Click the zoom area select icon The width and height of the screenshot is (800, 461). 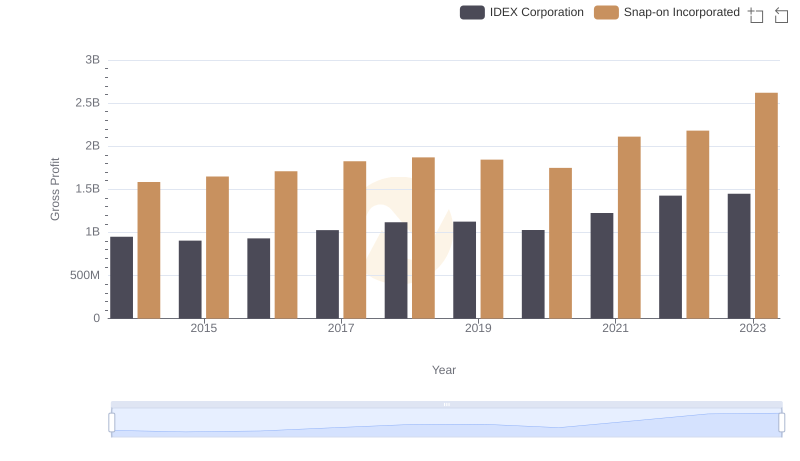click(x=756, y=15)
